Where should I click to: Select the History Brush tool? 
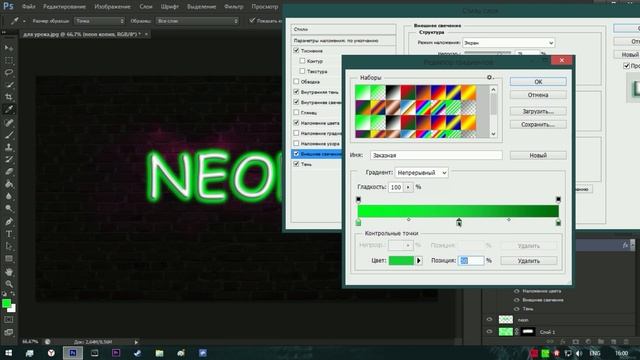pos(9,159)
